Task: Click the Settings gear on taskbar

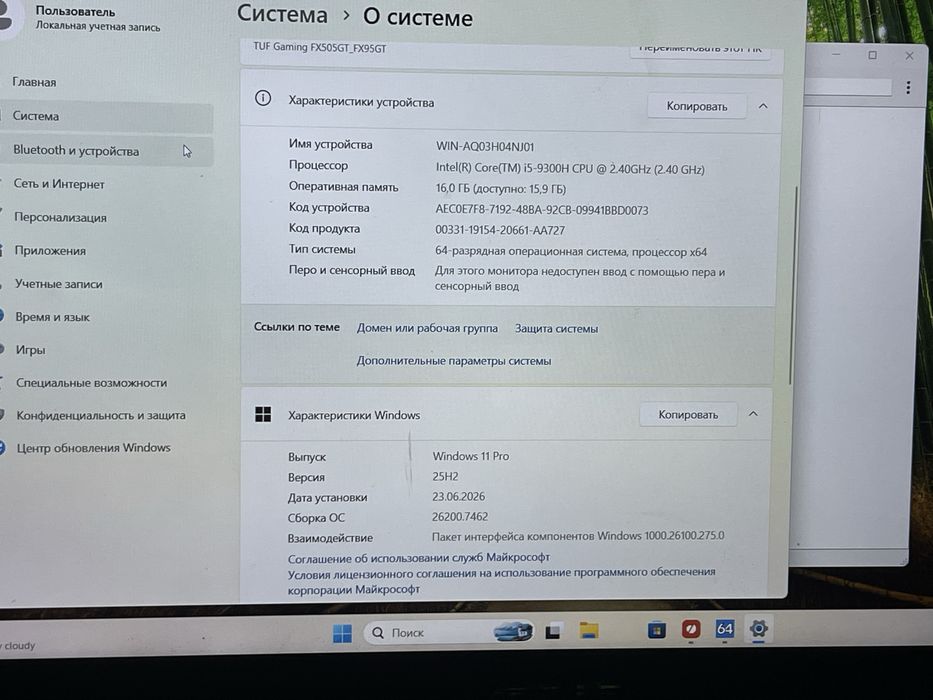Action: click(758, 629)
